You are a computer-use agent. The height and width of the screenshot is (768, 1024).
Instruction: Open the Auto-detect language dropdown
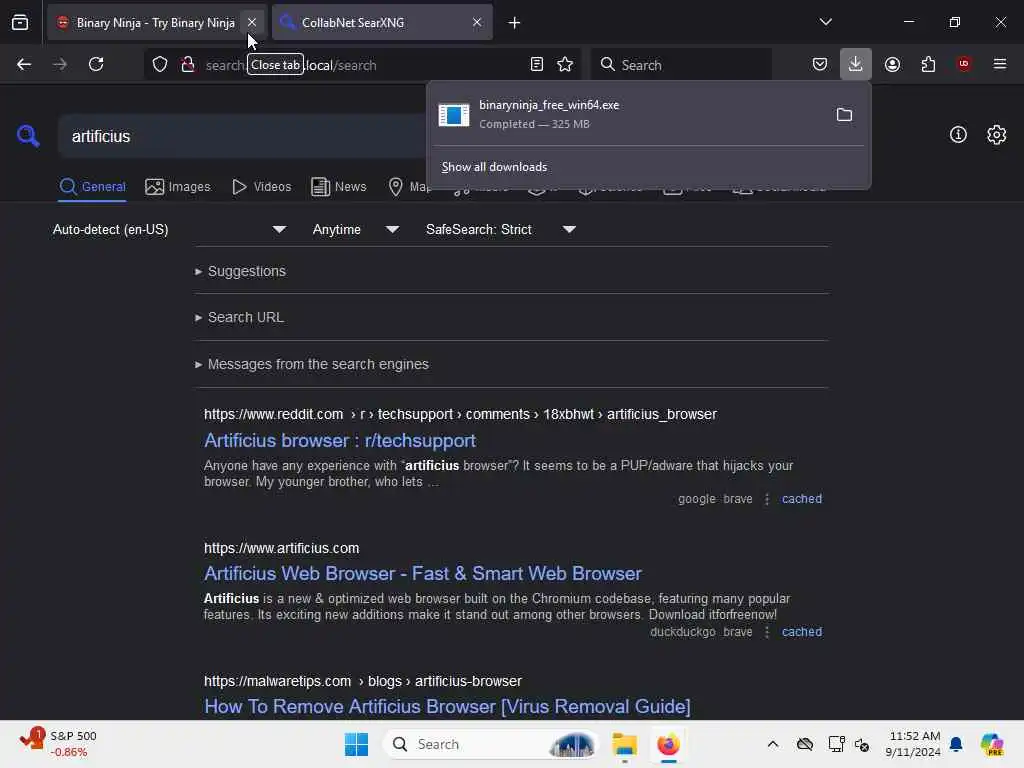coord(169,229)
